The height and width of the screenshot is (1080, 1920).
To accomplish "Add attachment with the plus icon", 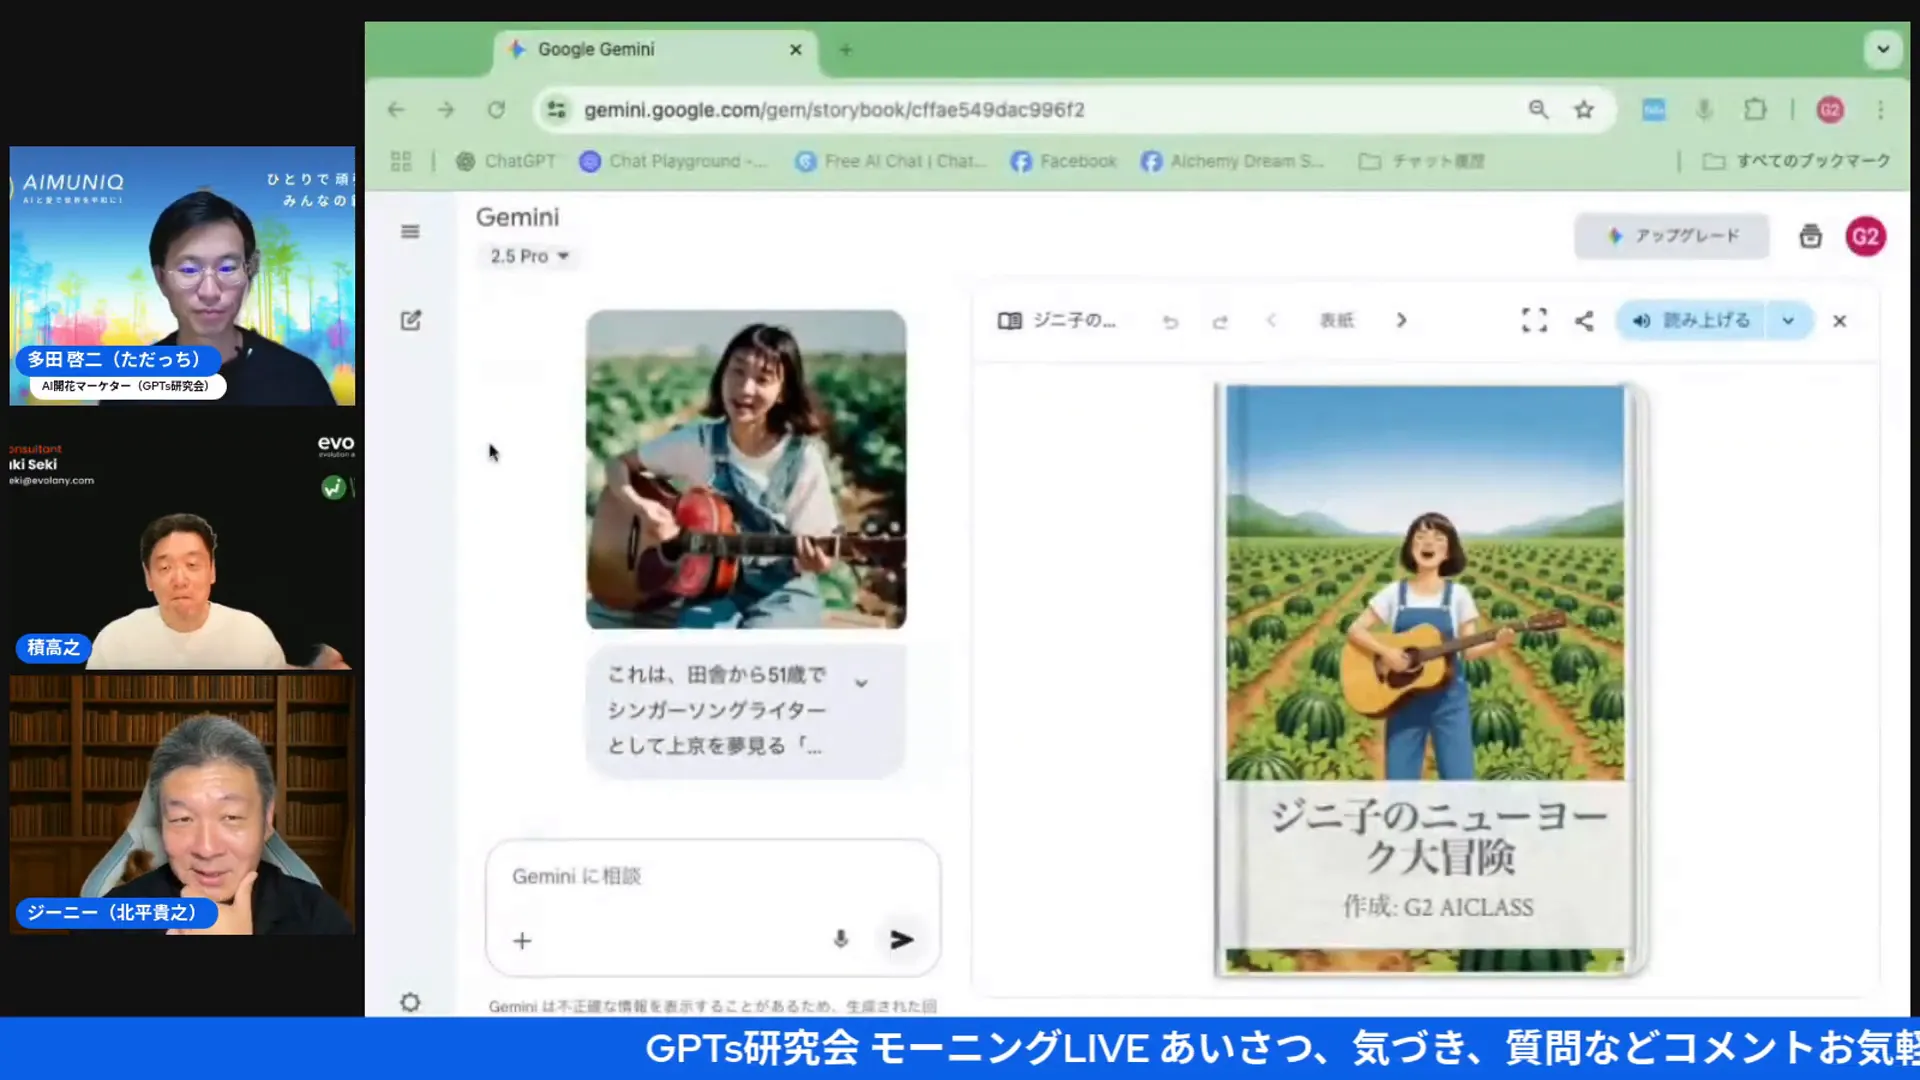I will 522,940.
